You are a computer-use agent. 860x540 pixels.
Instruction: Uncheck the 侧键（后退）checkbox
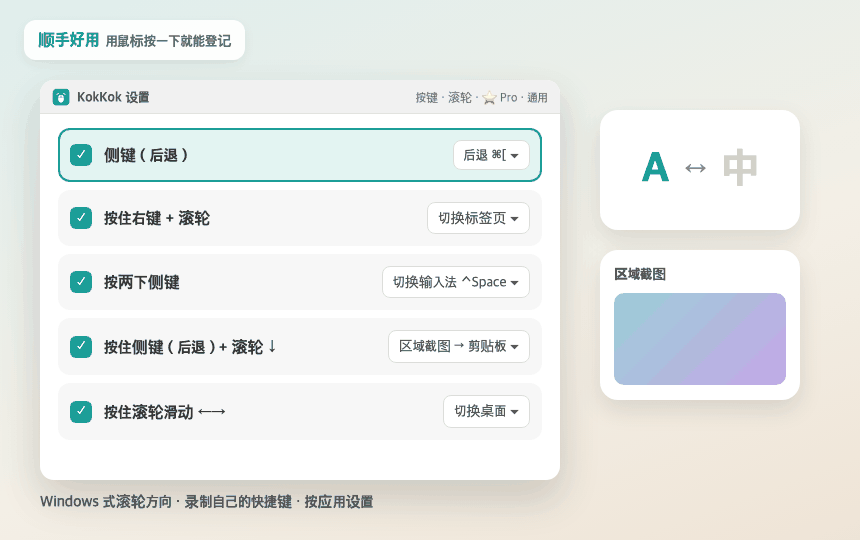coord(81,155)
